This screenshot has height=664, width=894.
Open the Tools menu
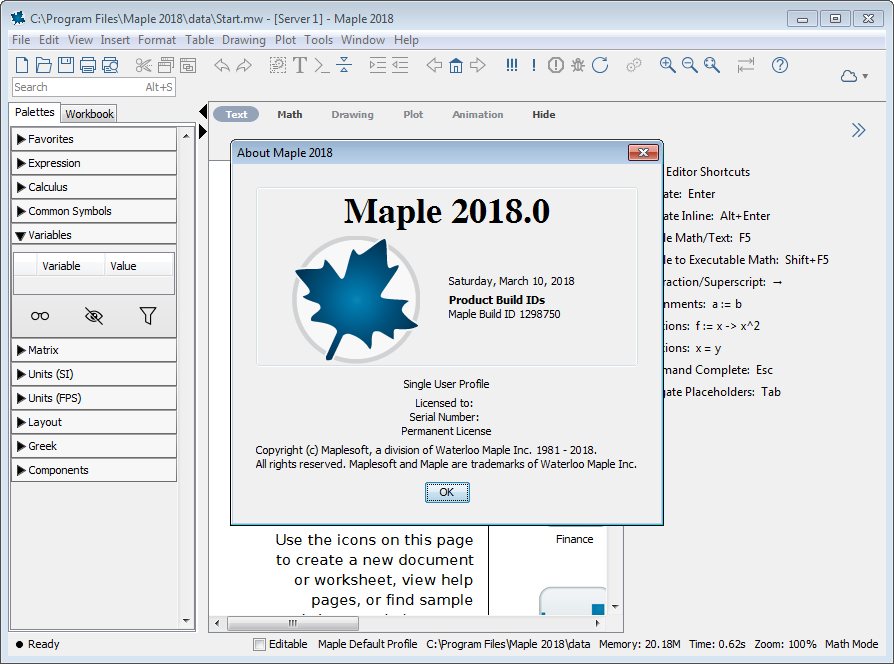point(318,40)
